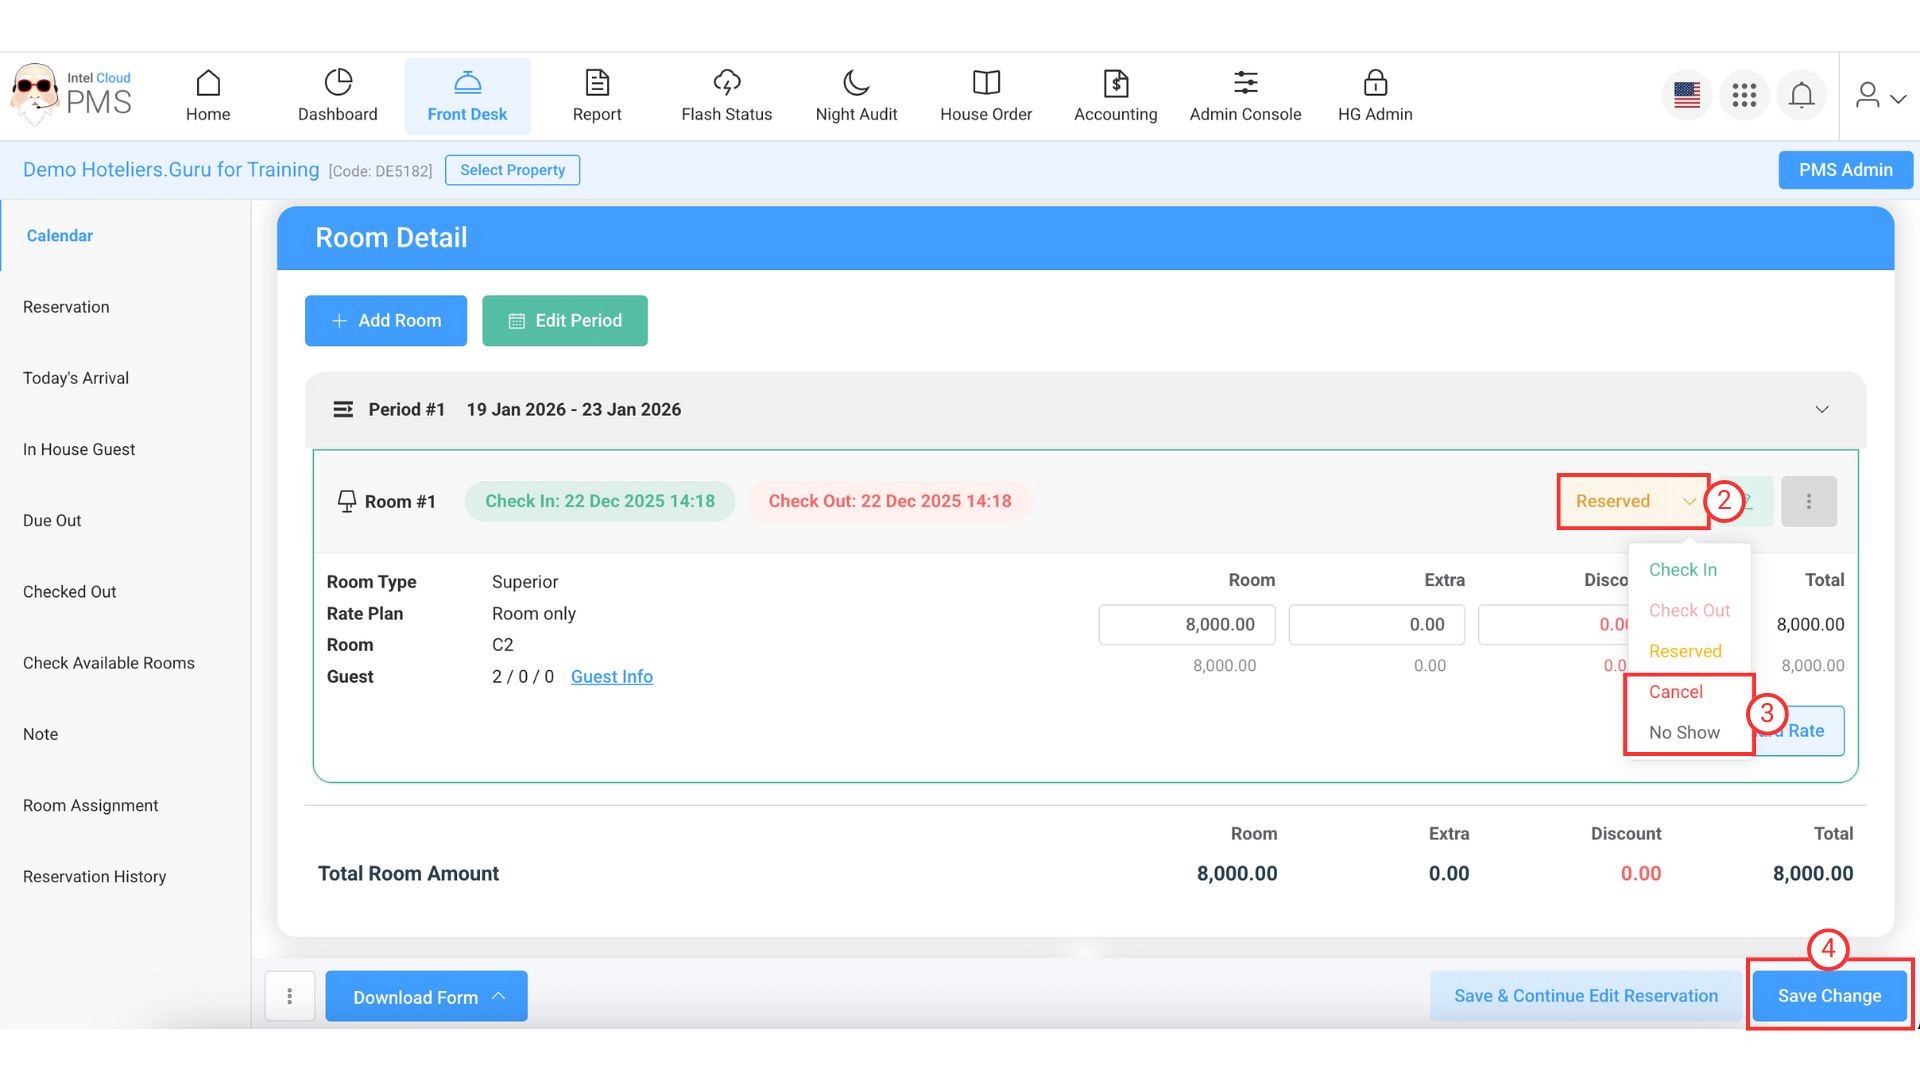
Task: Open the Reserved status dropdown
Action: (1632, 501)
